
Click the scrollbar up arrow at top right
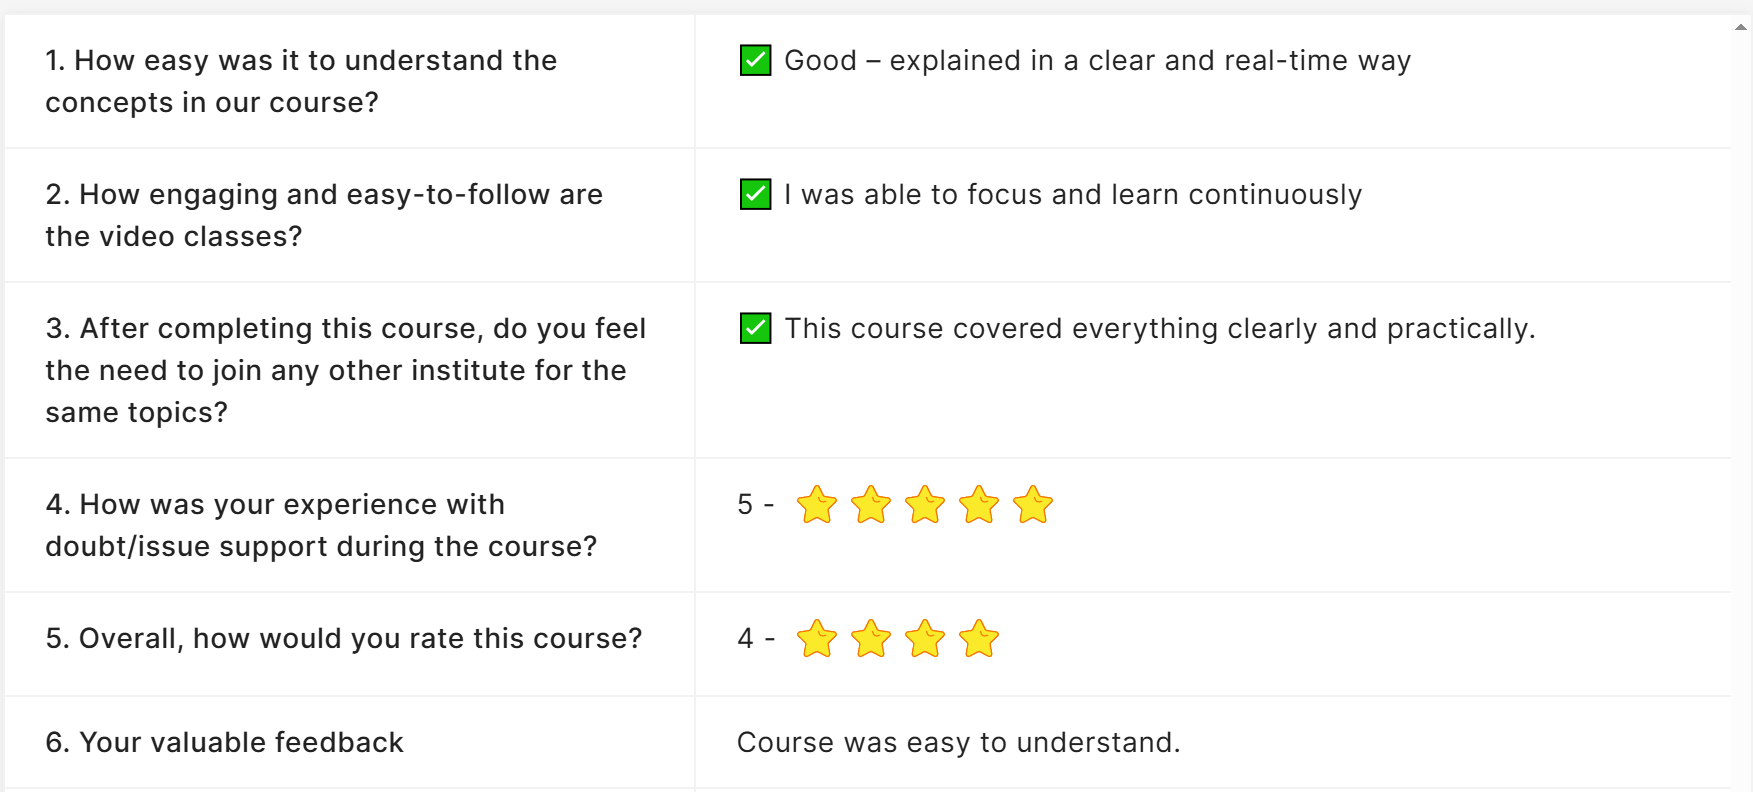pos(1741,27)
